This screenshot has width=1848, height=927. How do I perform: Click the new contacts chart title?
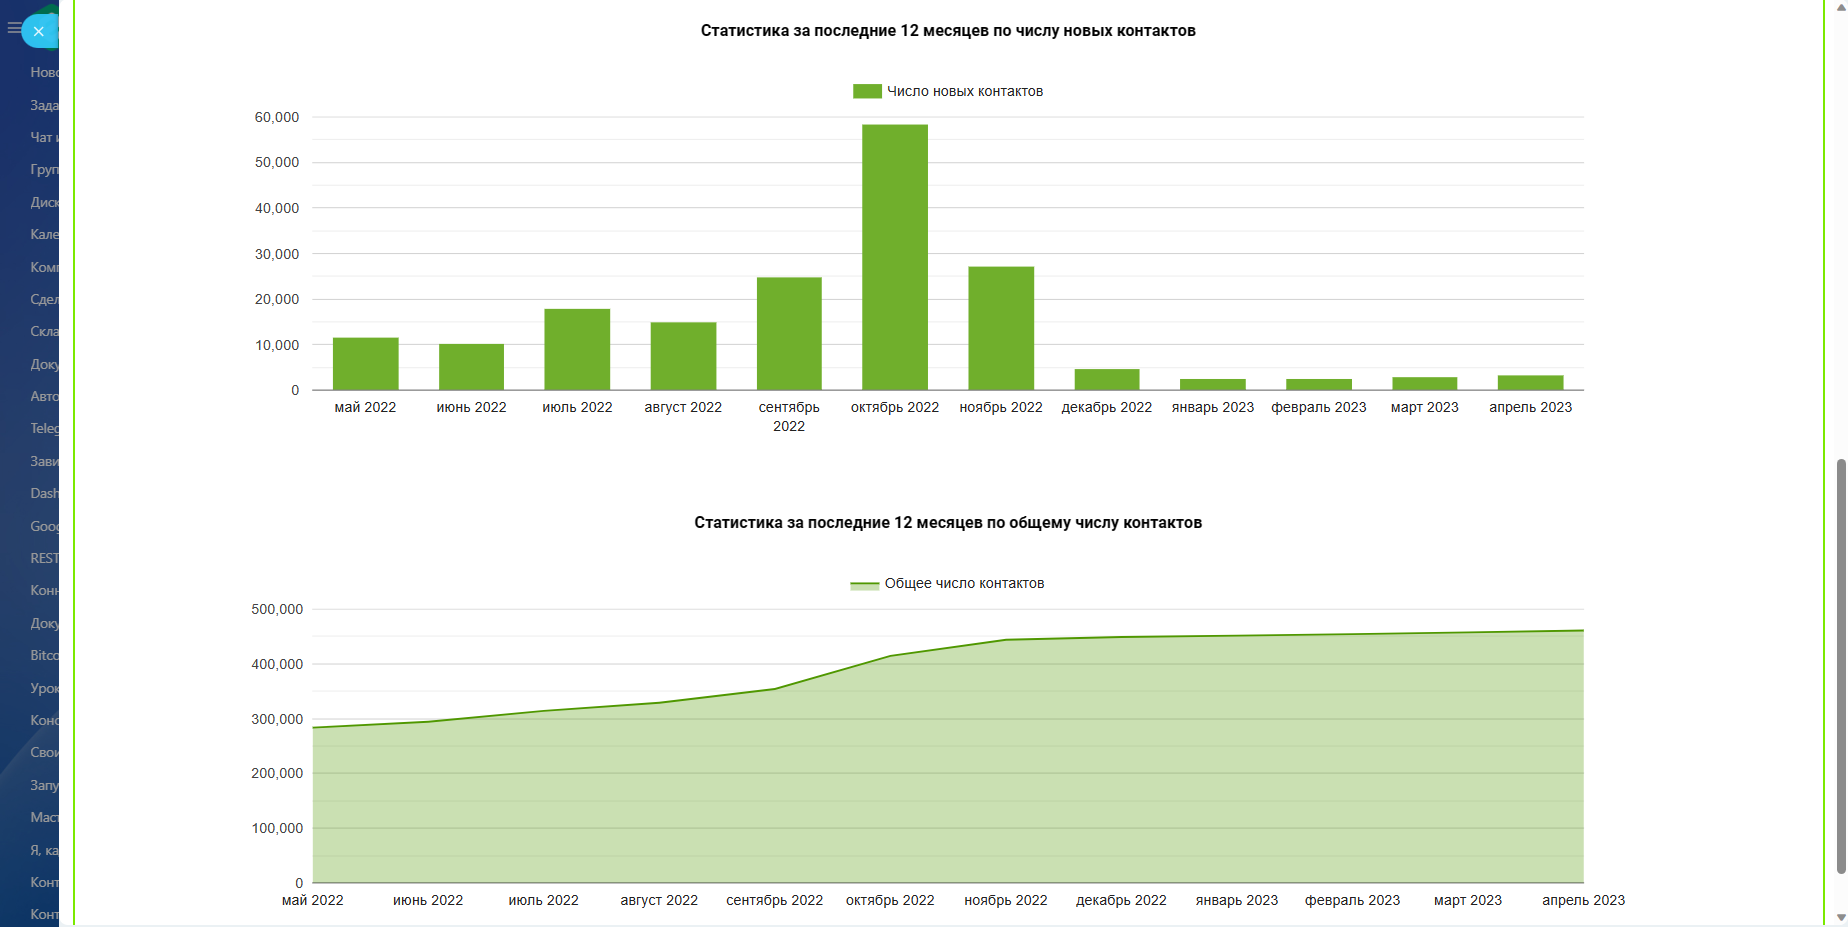pyautogui.click(x=948, y=31)
